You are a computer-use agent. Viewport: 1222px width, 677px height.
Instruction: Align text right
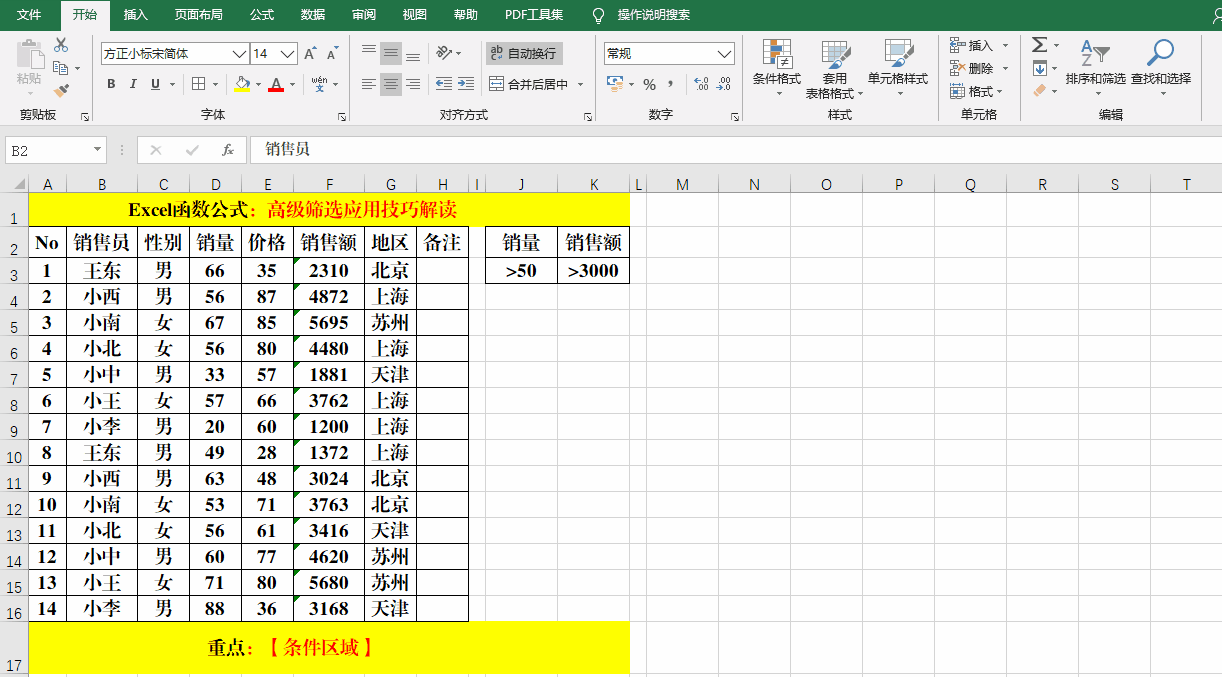click(413, 84)
